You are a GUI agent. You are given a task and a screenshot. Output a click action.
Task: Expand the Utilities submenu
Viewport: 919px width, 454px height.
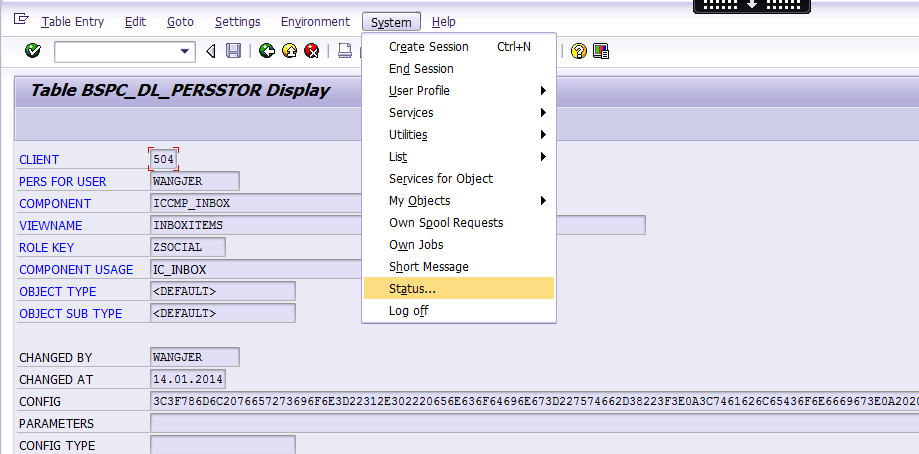pos(458,135)
